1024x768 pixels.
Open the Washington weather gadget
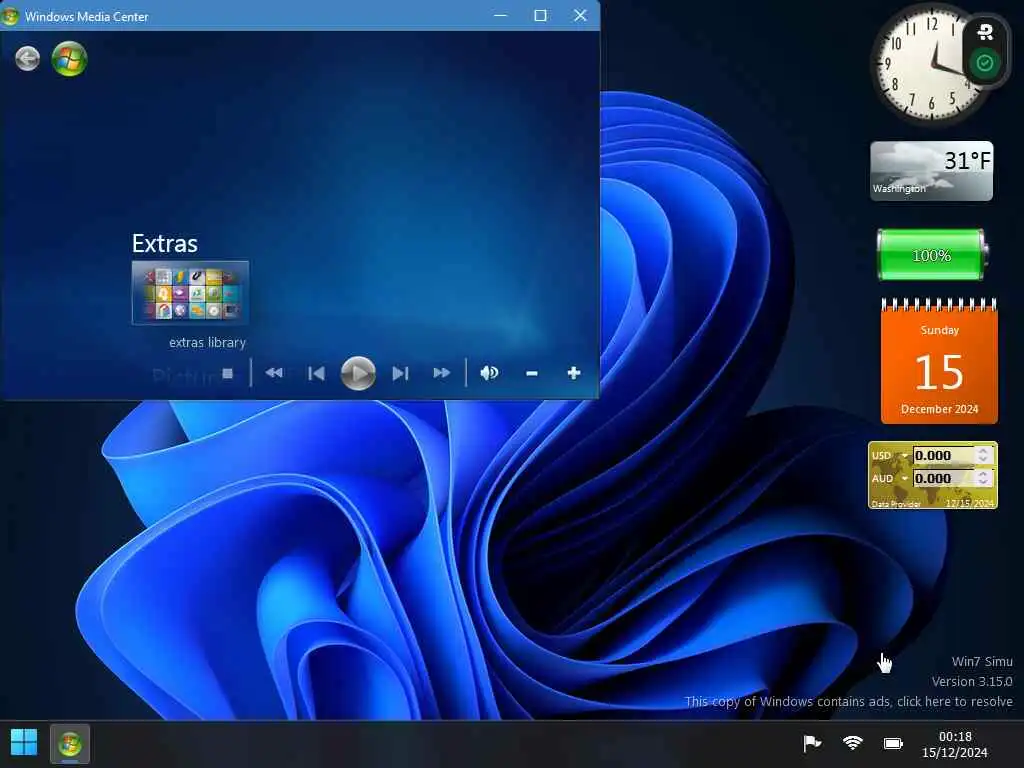(x=931, y=171)
